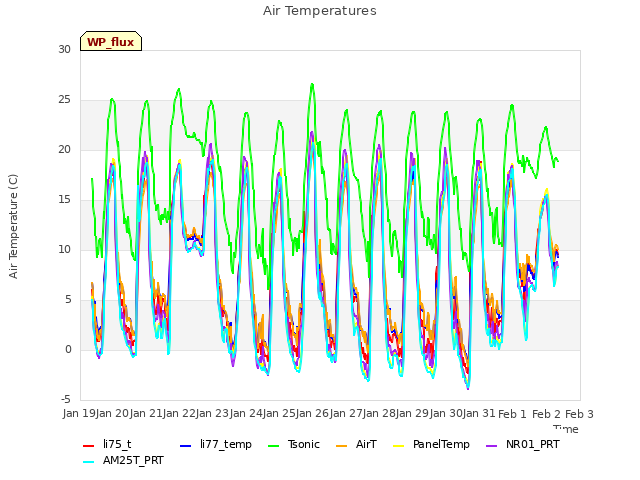Click the 20 y-axis tick label
Image resolution: width=640 pixels, height=480 pixels.
pos(64,149)
